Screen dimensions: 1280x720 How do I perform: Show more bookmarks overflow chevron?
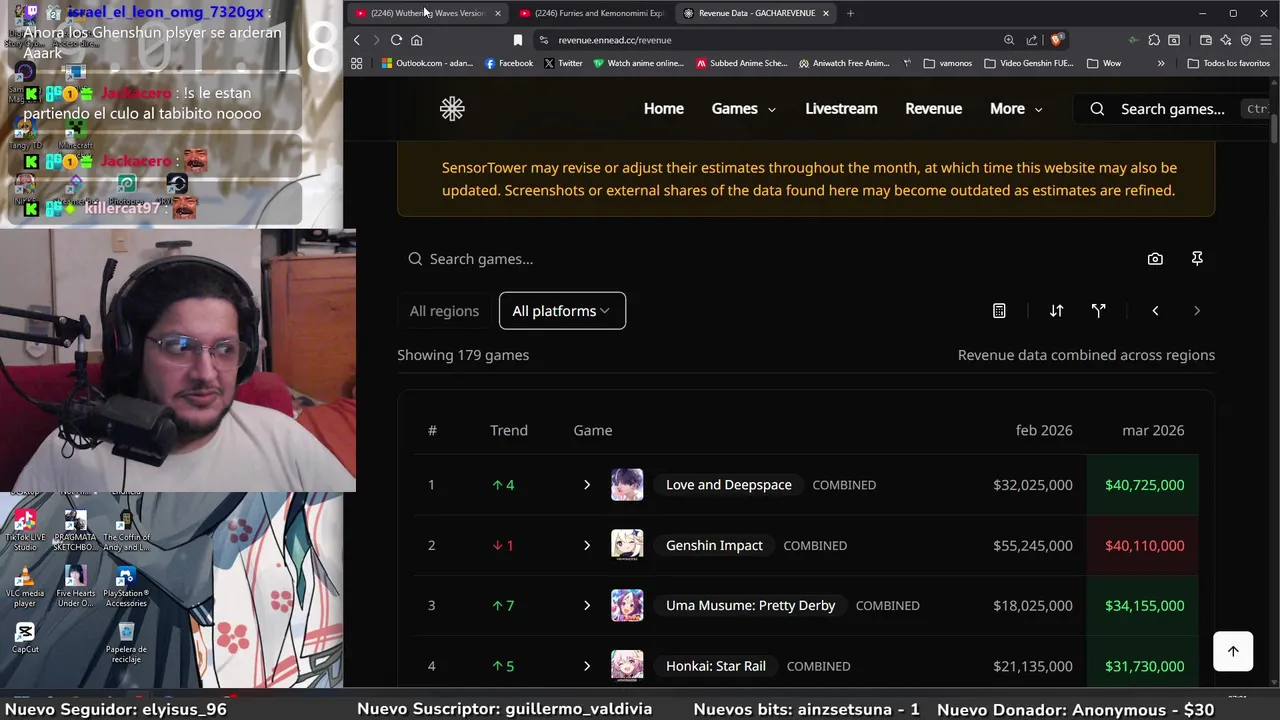(1161, 63)
